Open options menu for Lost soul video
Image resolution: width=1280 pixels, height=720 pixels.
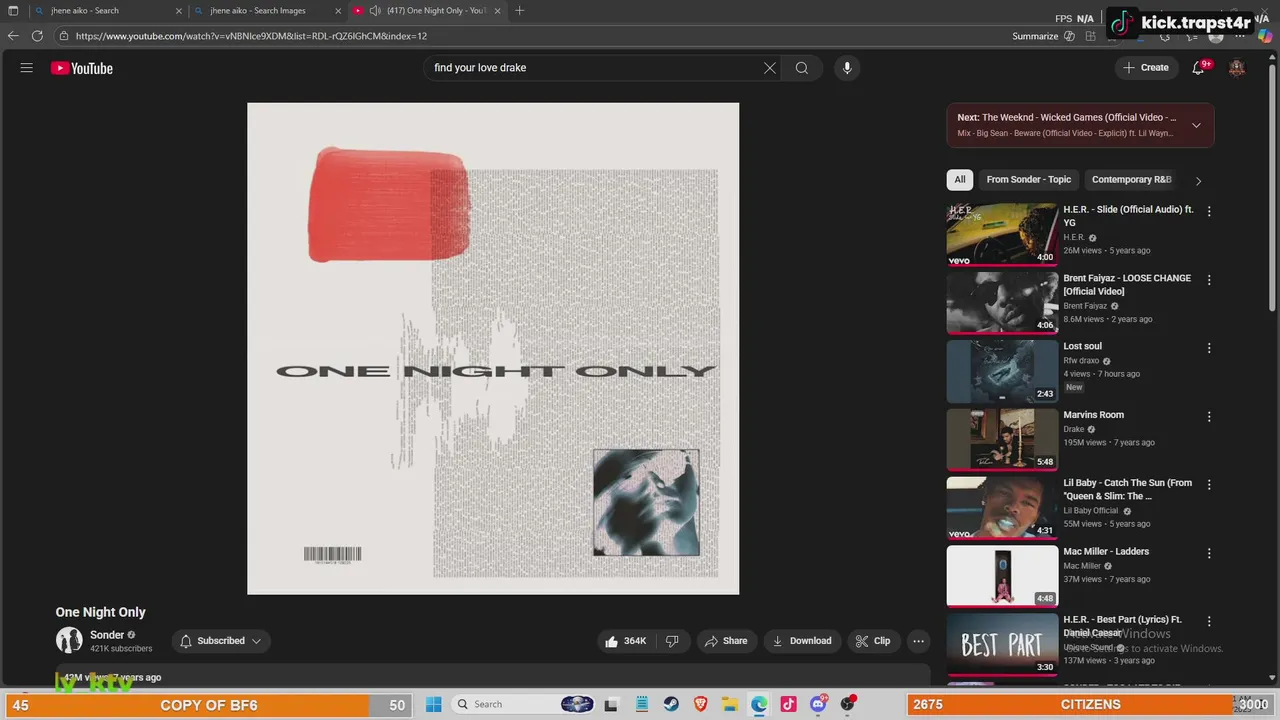coord(1209,348)
